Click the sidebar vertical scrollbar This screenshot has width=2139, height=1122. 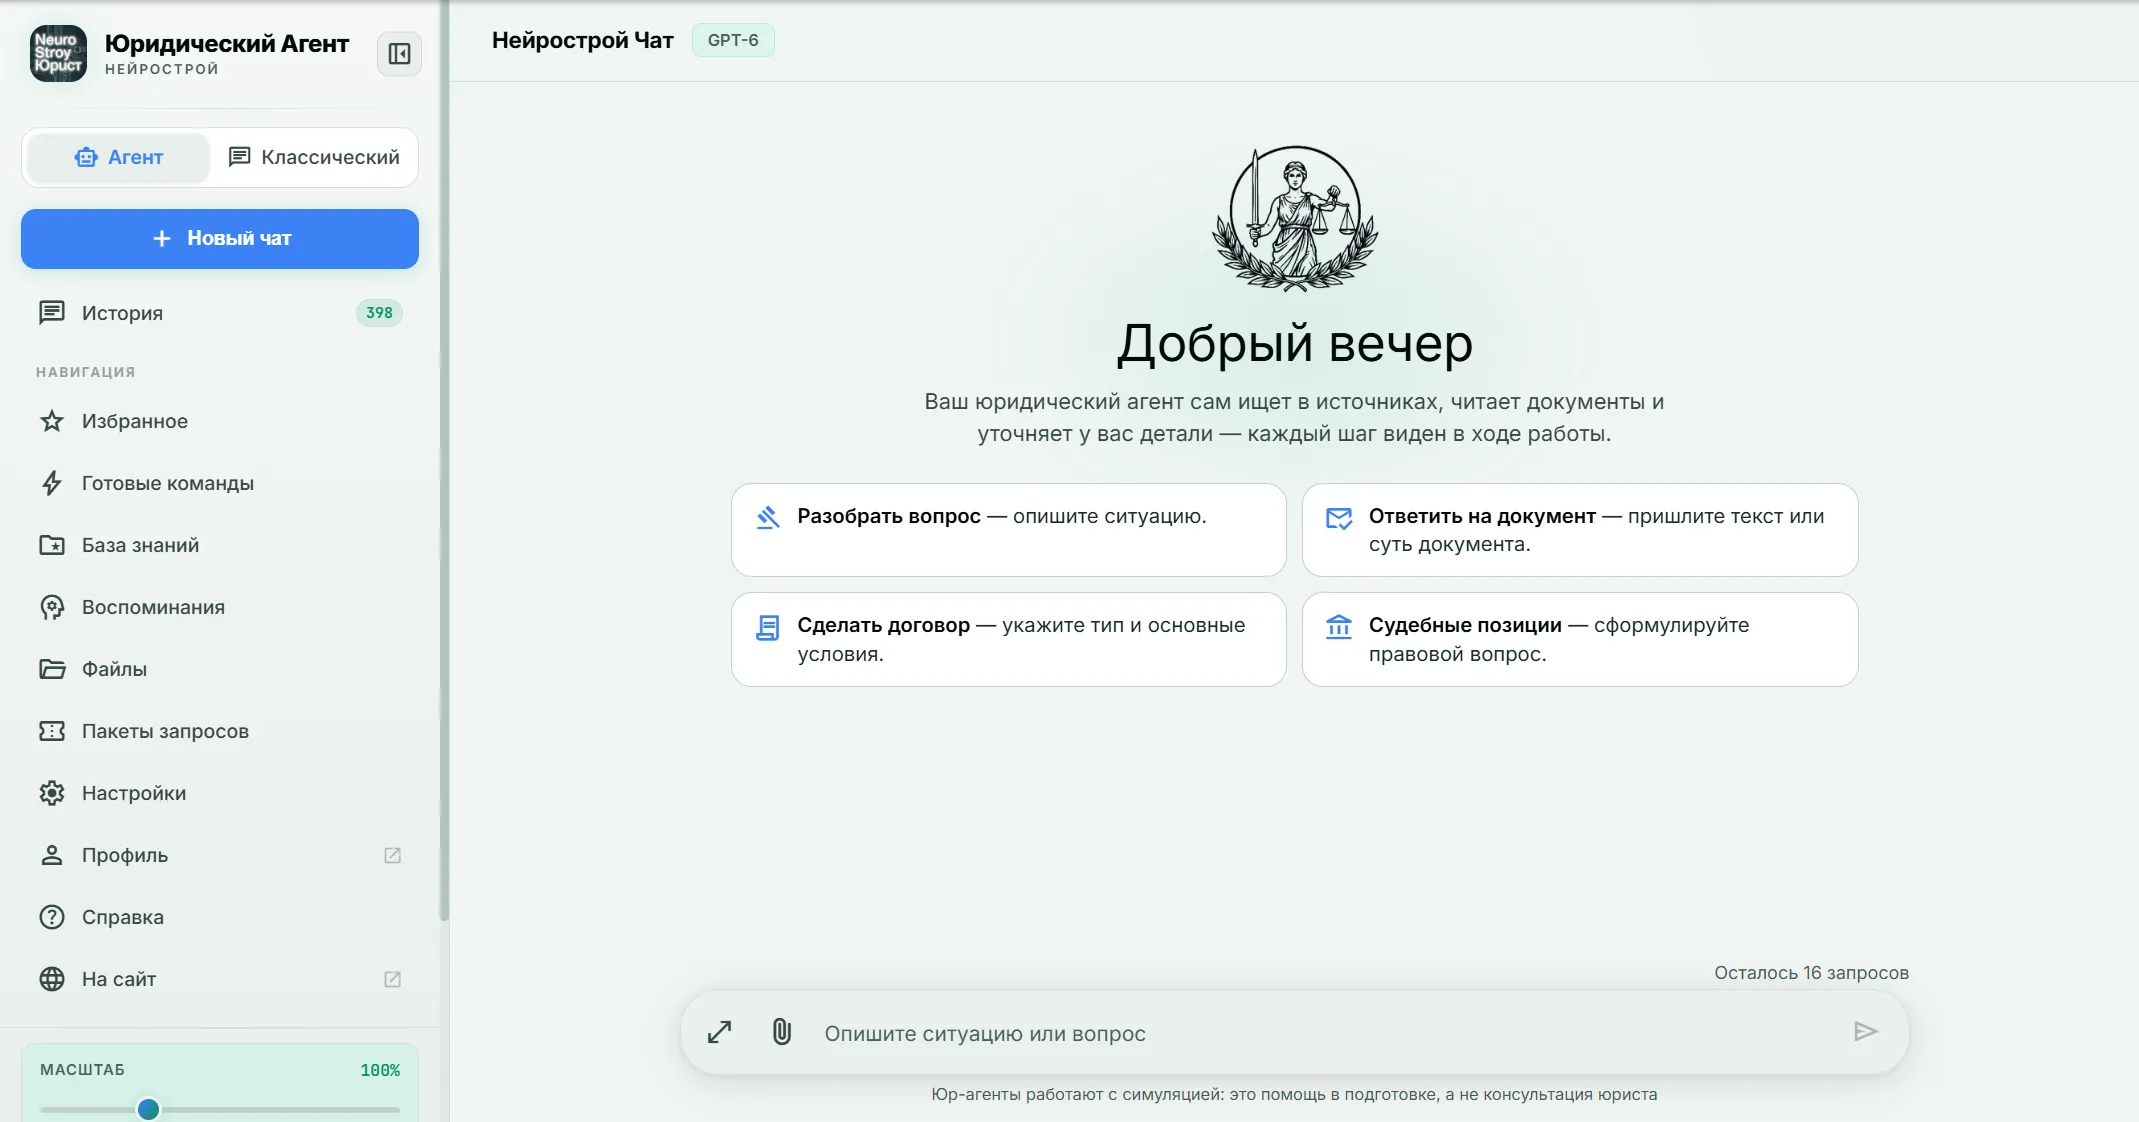(444, 460)
